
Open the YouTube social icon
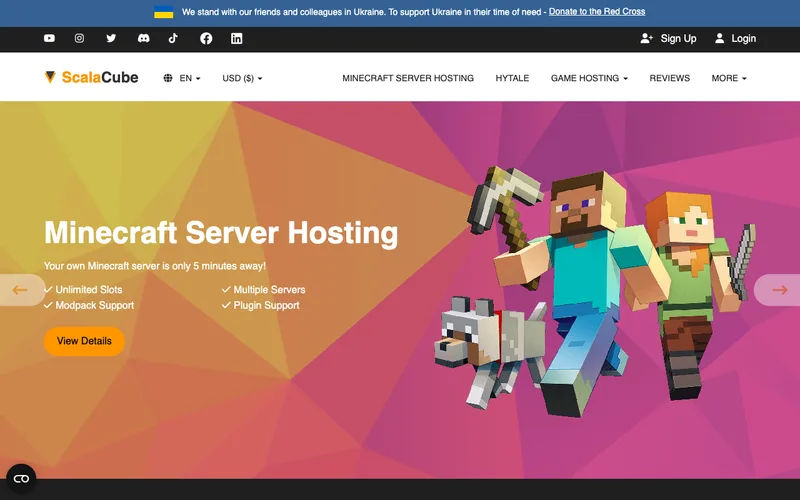49,38
